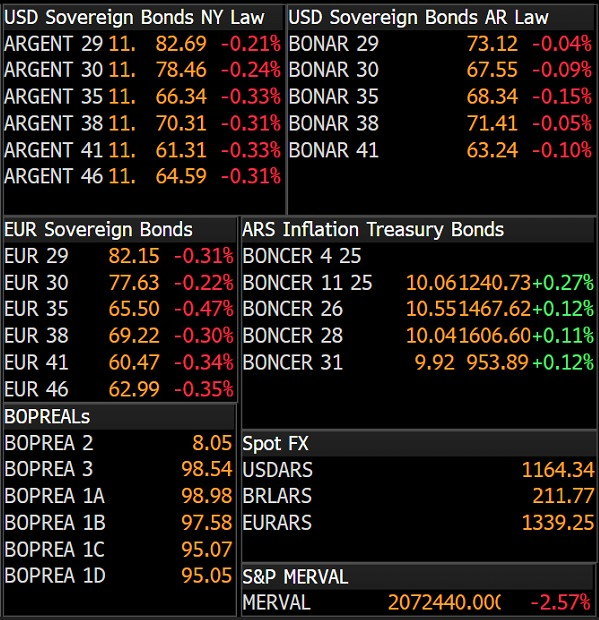Click BONCER 11 25 price 1240.73
This screenshot has height=620, width=599.
point(495,283)
